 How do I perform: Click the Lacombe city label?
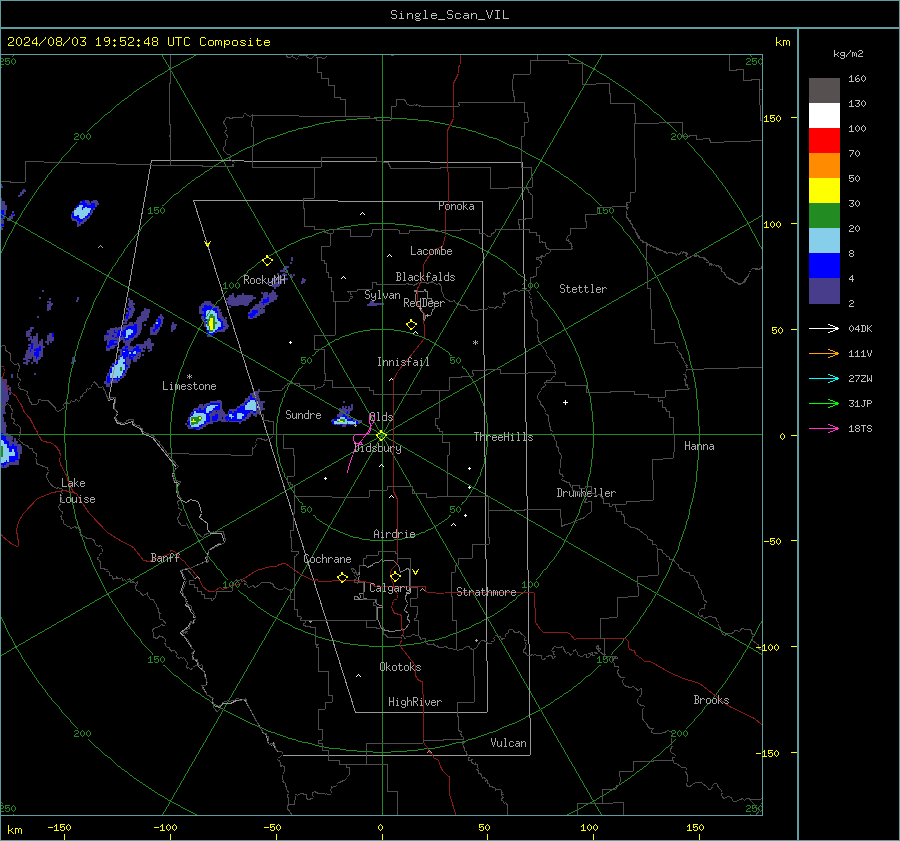pyautogui.click(x=431, y=251)
